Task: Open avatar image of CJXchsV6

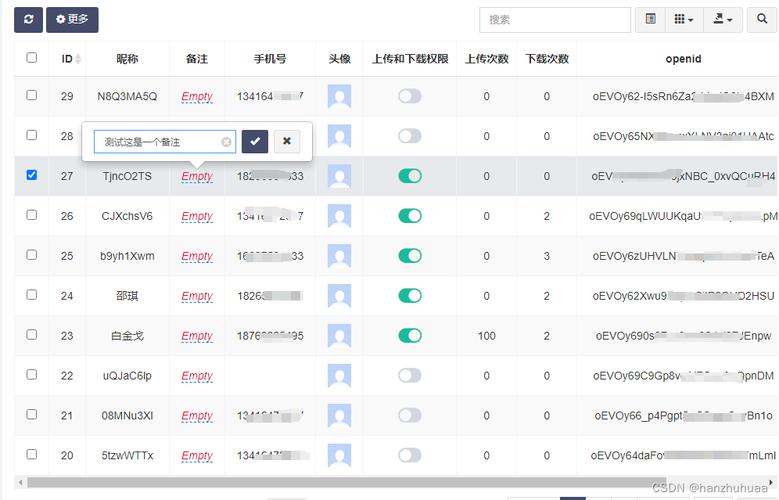Action: pyautogui.click(x=339, y=216)
